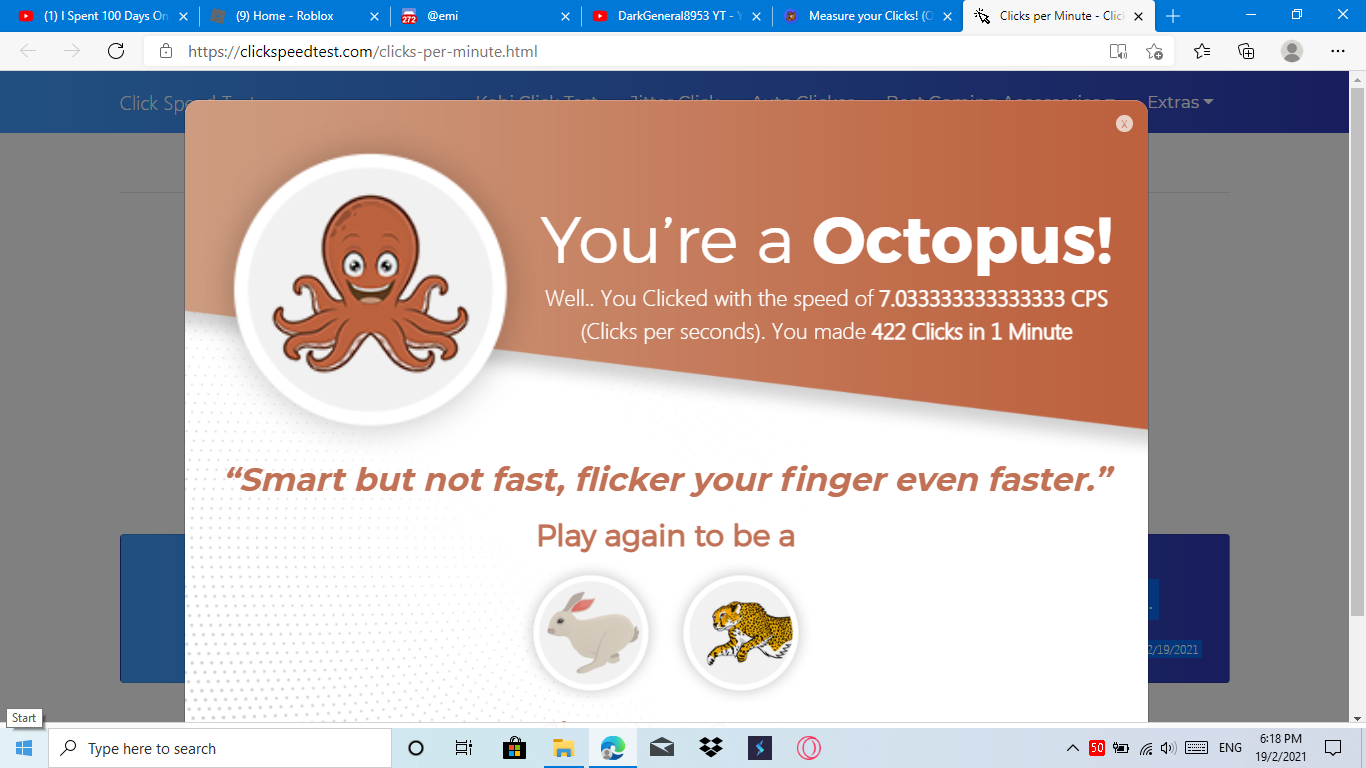The width and height of the screenshot is (1366, 768).
Task: Open browser Collections panel
Action: [1246, 51]
